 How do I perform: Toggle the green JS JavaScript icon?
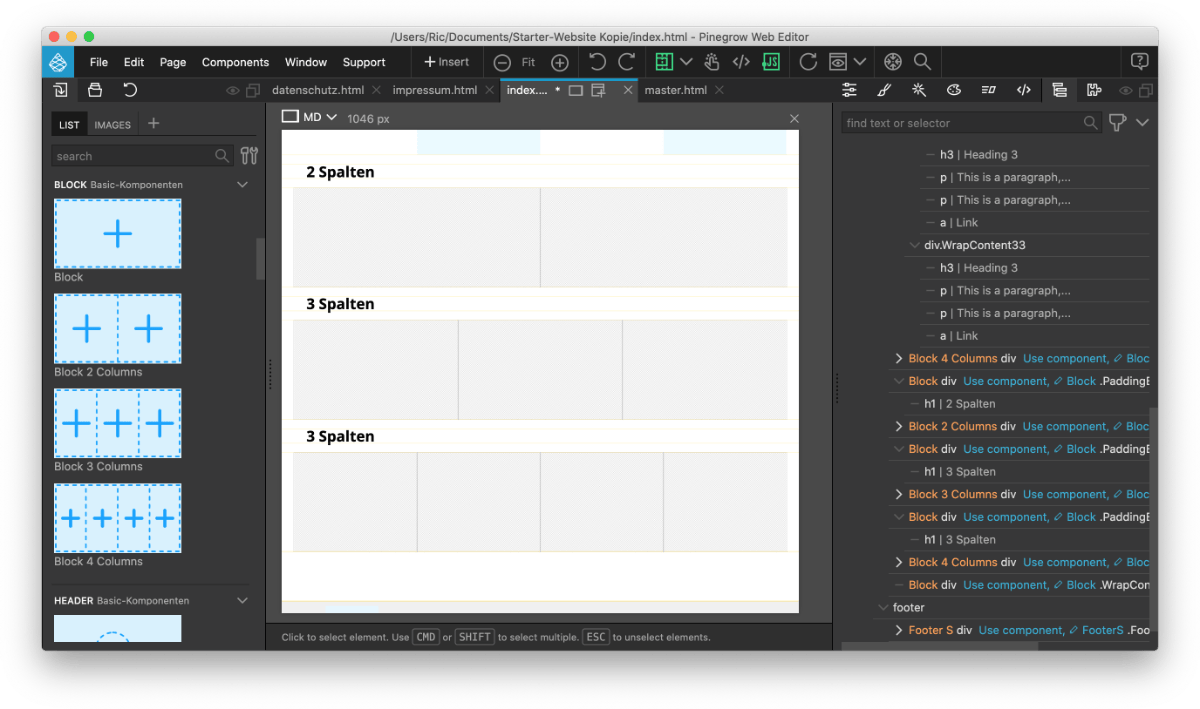pyautogui.click(x=770, y=62)
